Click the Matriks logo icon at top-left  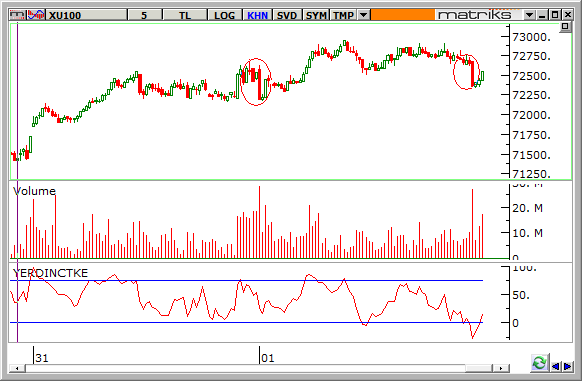click(17, 15)
